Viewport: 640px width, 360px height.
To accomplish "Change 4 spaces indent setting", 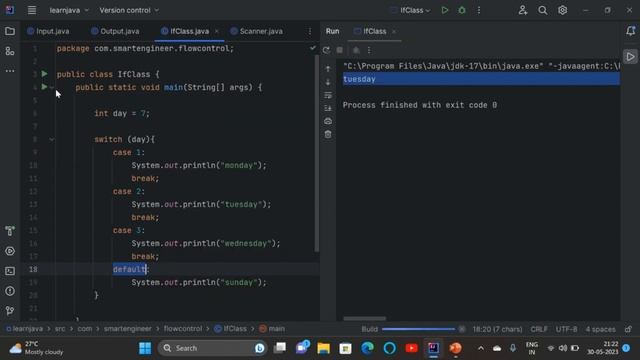I will tap(600, 329).
